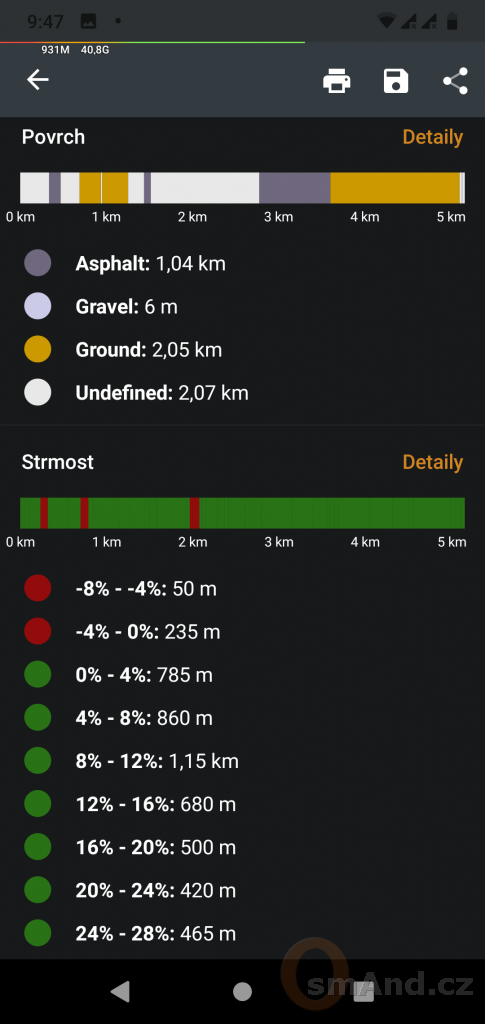Open Detaily for Strmost section

click(x=433, y=462)
